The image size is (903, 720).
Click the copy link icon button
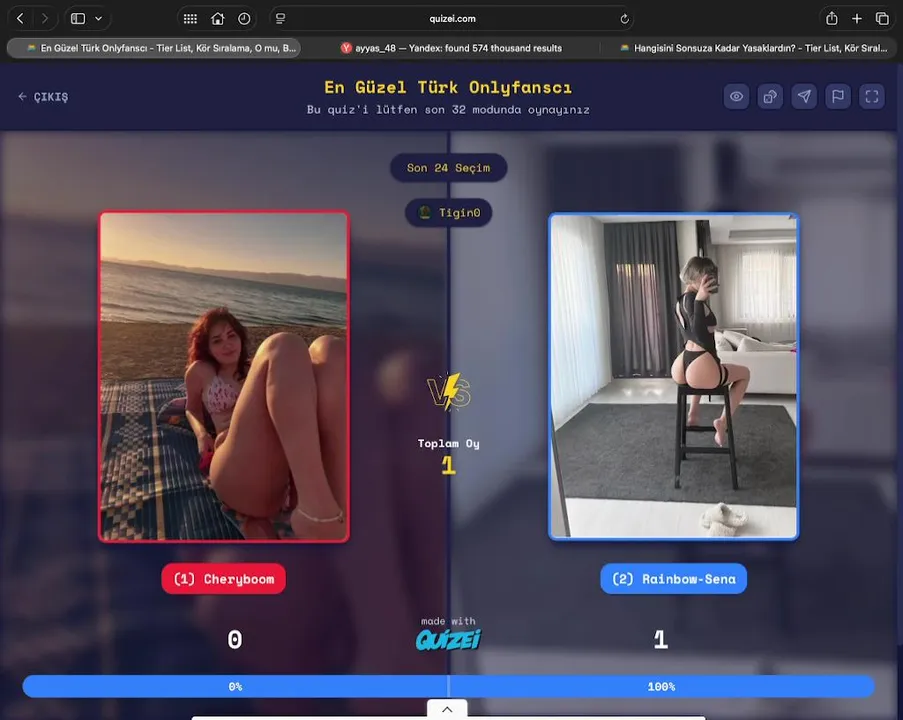point(771,97)
